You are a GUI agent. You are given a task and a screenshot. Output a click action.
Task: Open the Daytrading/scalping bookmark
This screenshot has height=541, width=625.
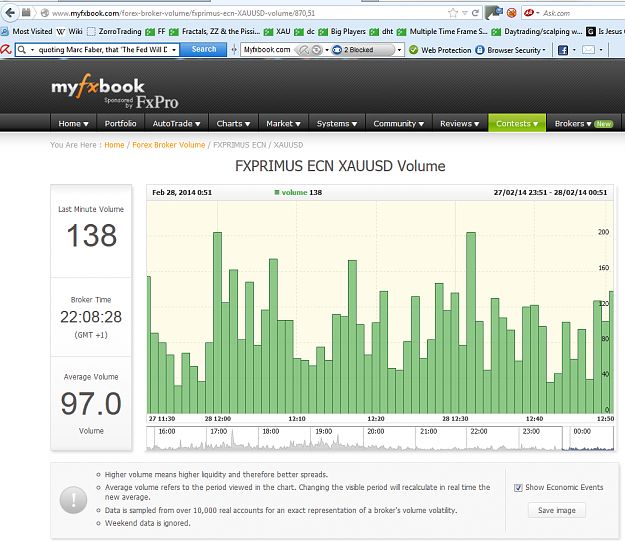(x=537, y=31)
